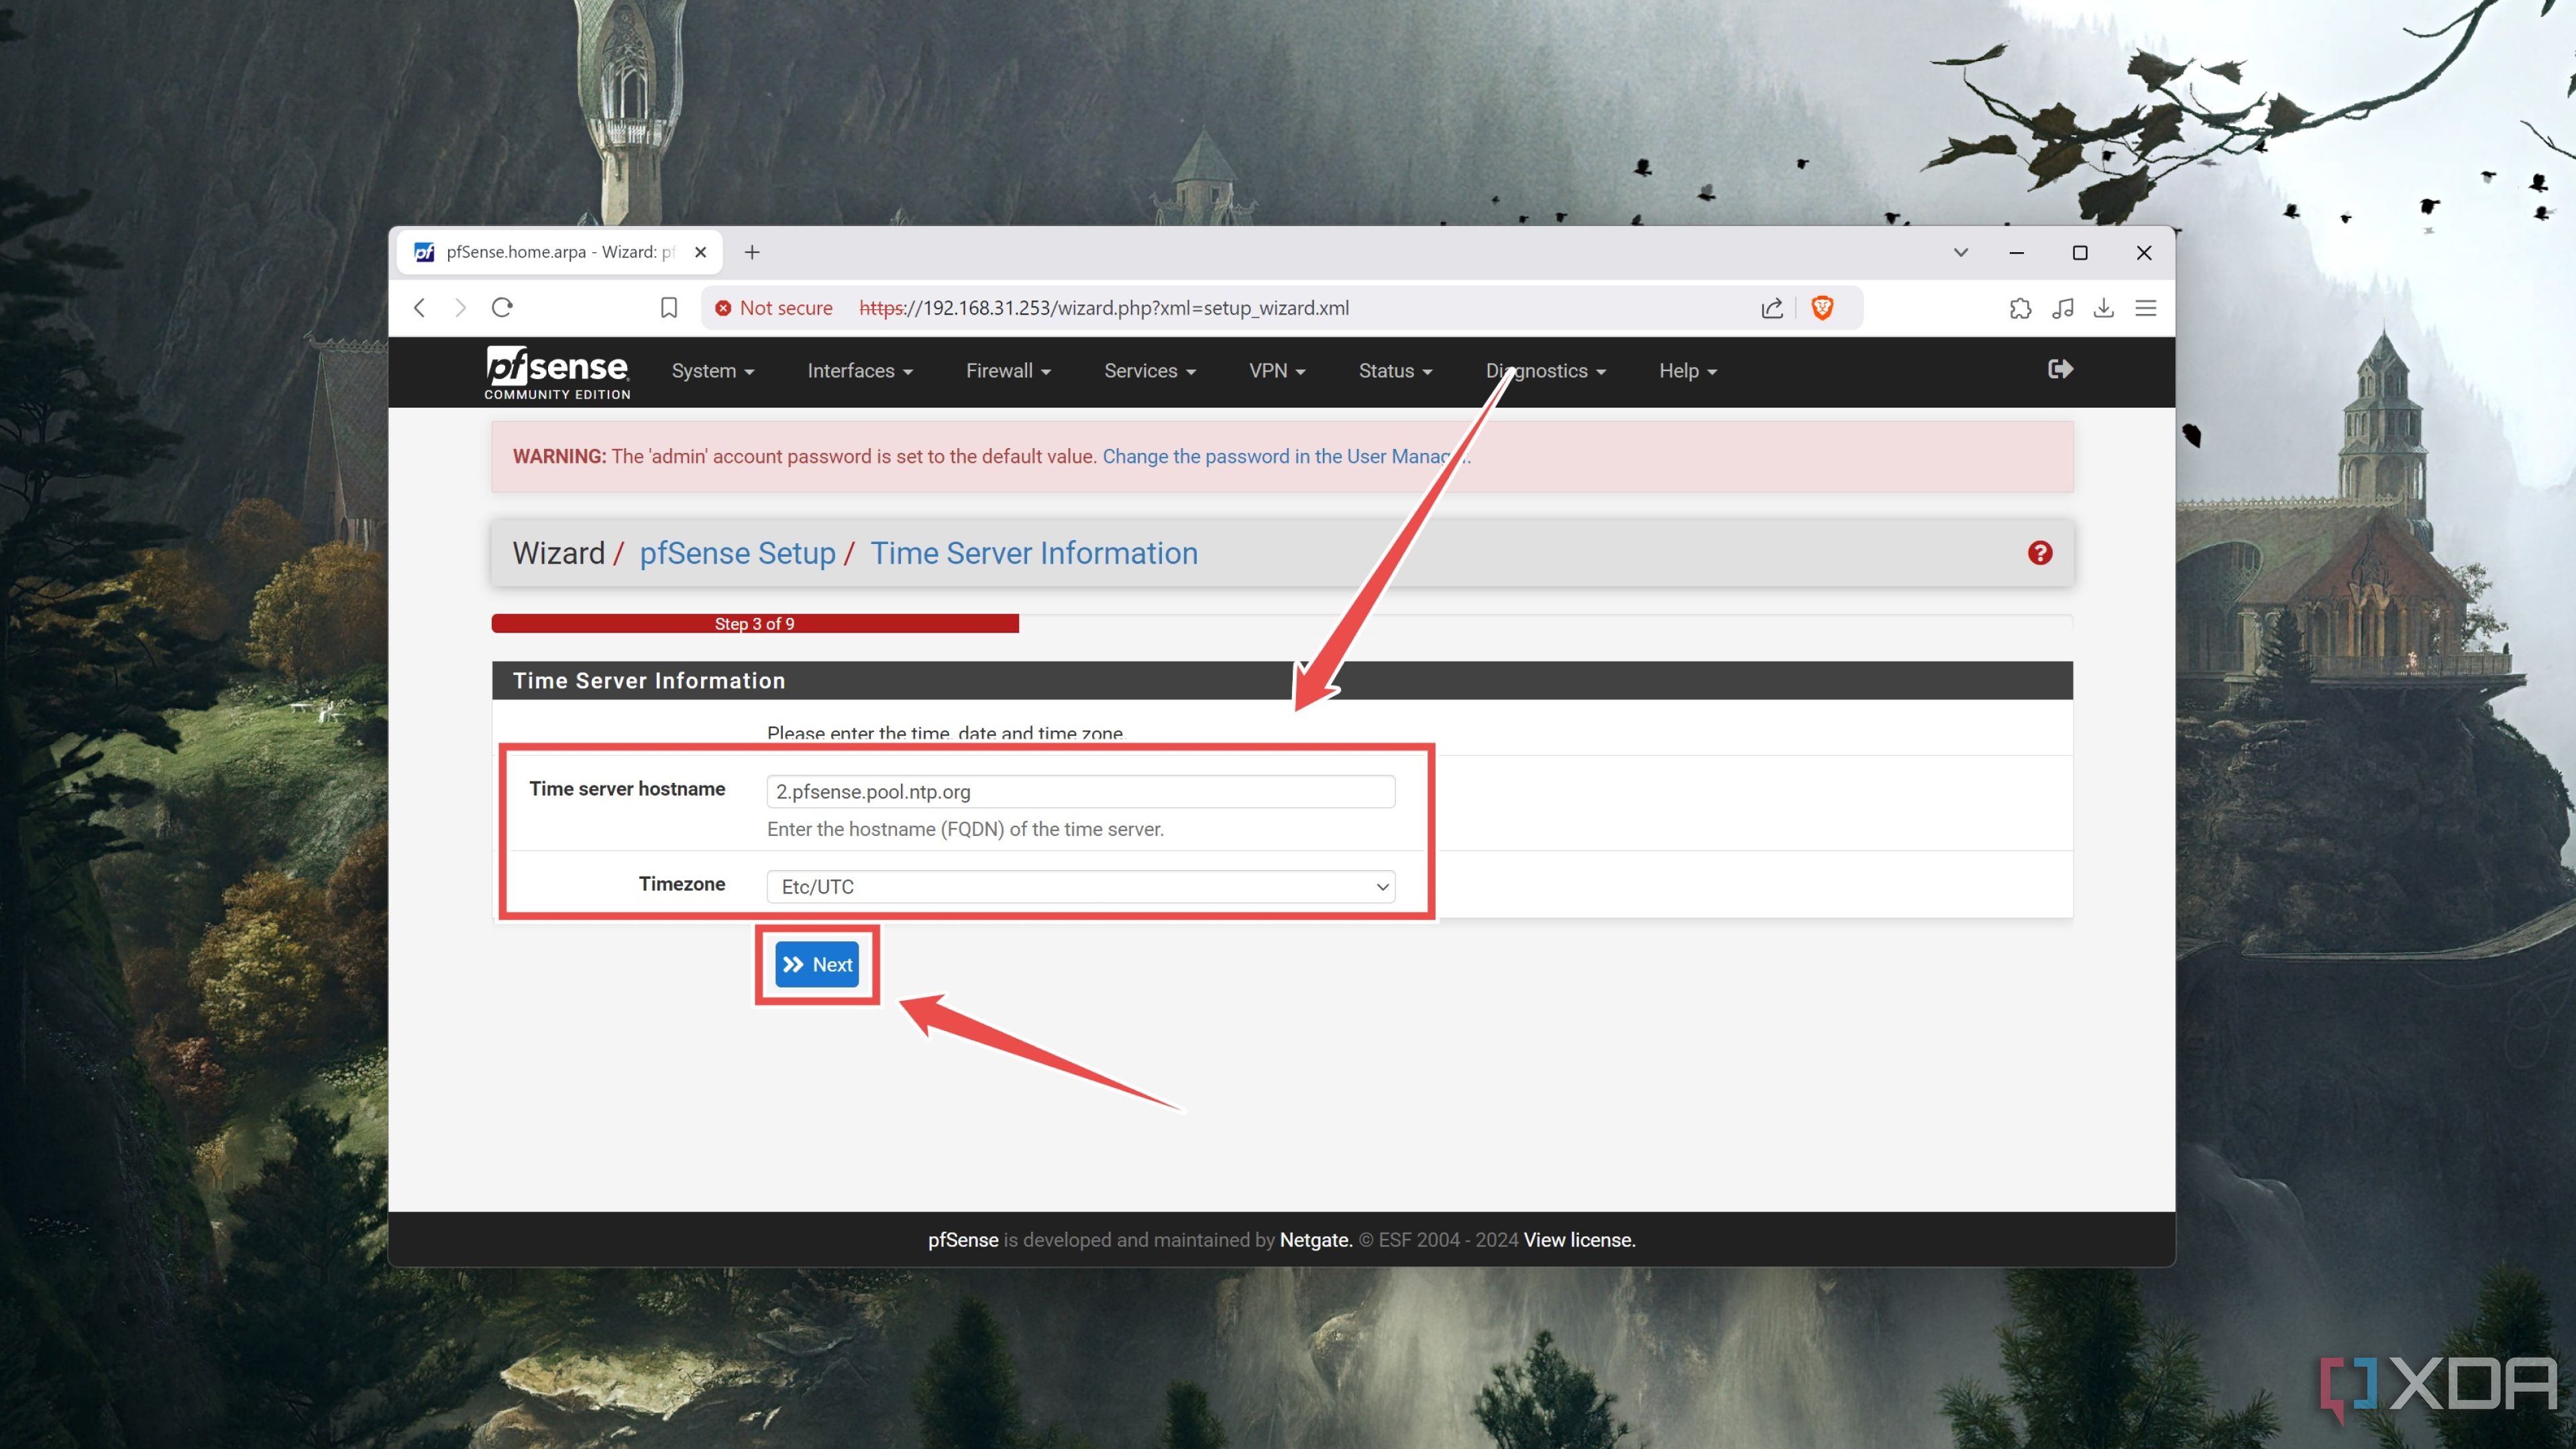Screen dimensions: 2576x1449
Task: Open the red help question mark icon
Action: [x=2040, y=553]
